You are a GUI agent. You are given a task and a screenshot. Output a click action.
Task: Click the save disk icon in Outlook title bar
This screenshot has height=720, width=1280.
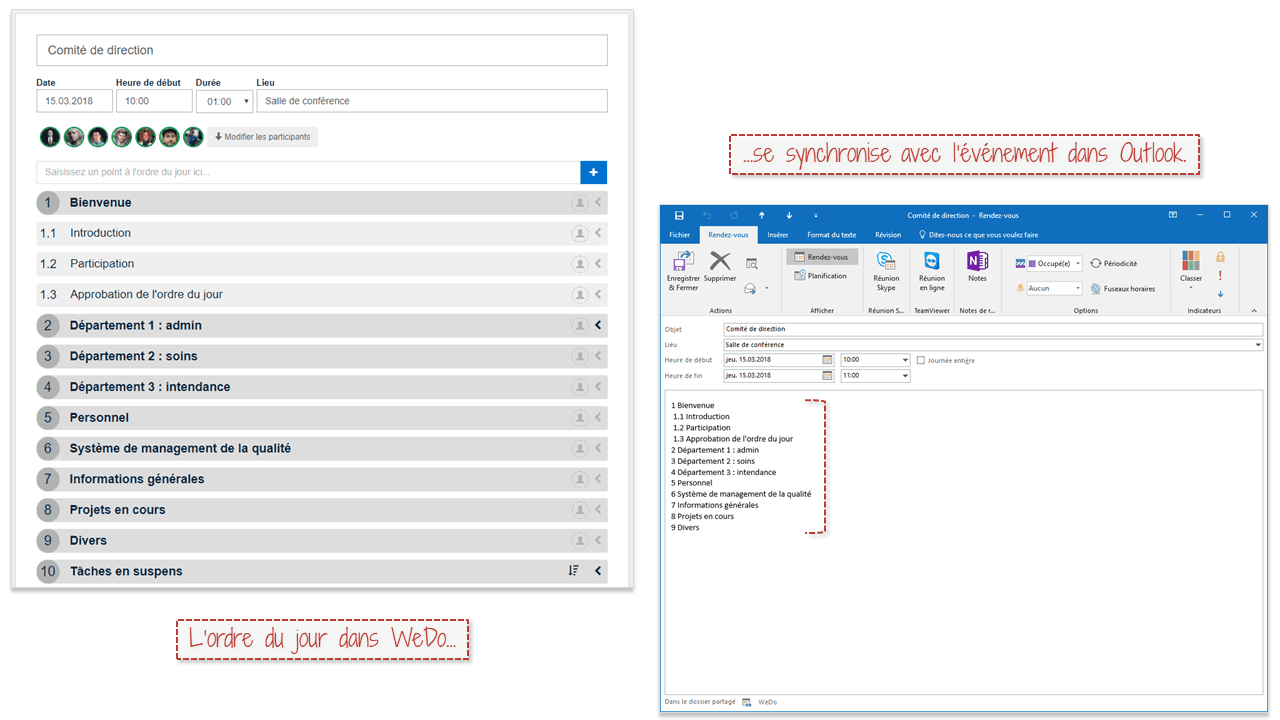pos(679,215)
